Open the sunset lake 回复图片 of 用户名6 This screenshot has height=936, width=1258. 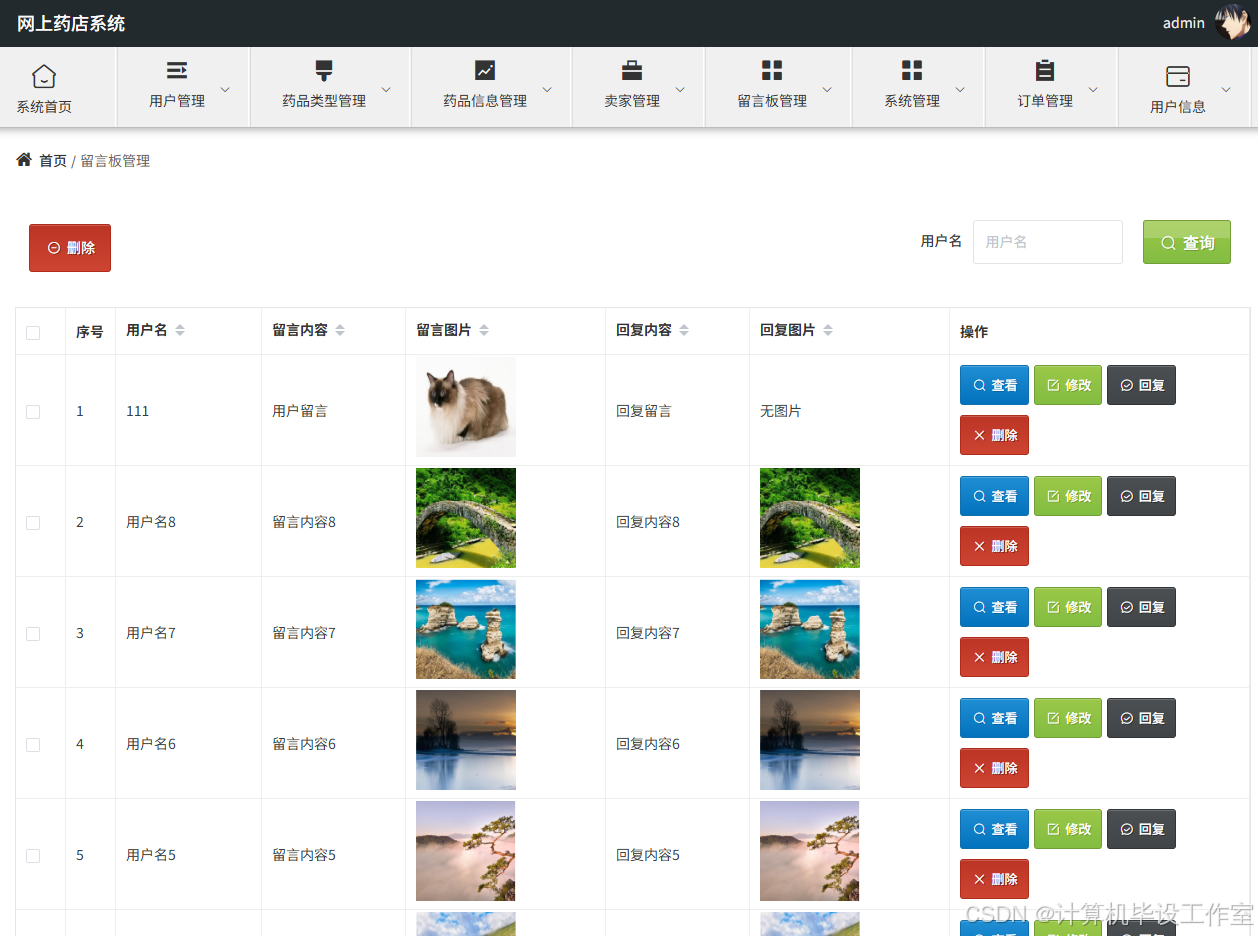pos(810,740)
